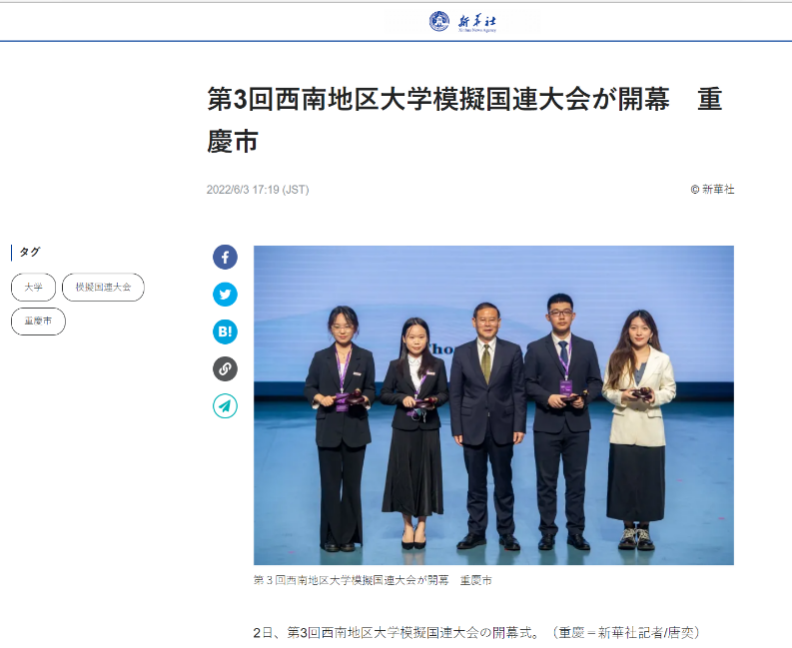Share article via Facebook icon
Screen dimensions: 792x648
pos(225,257)
